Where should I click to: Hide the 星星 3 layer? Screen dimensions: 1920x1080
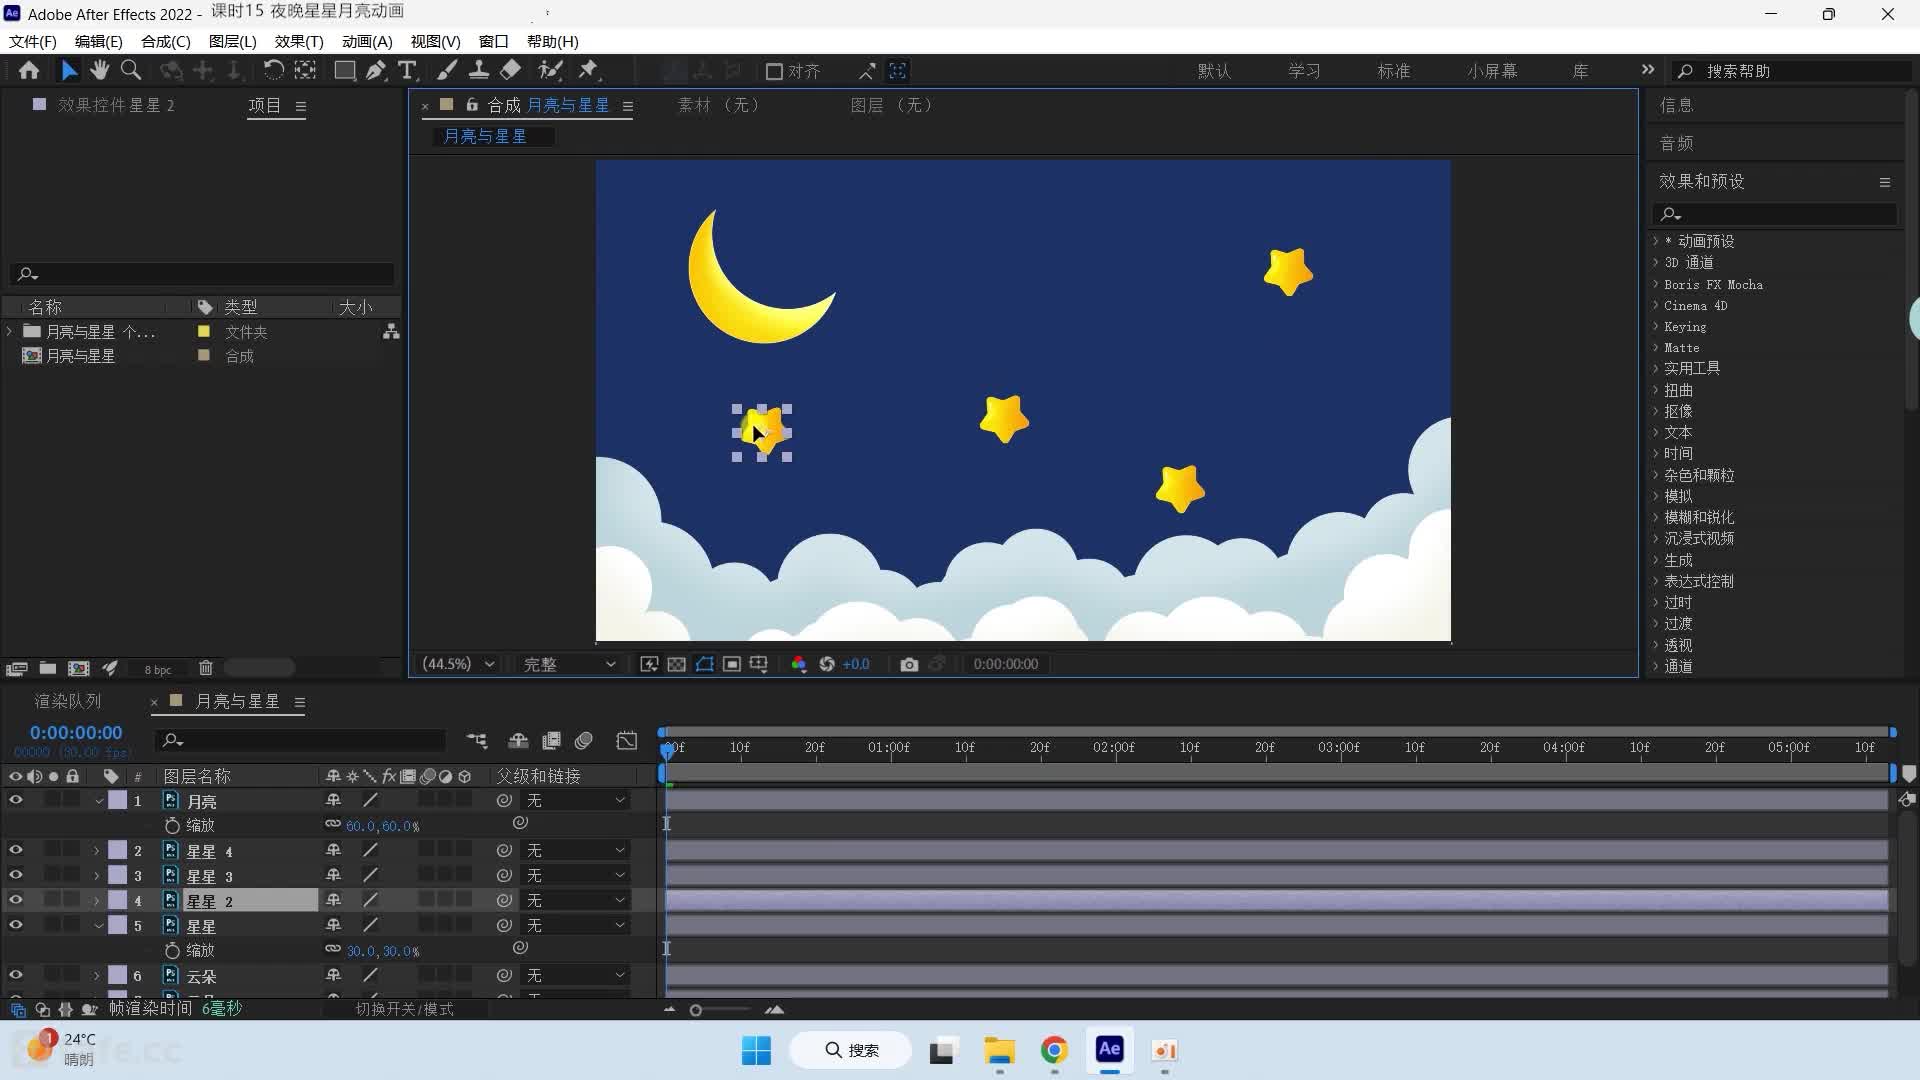tap(15, 875)
